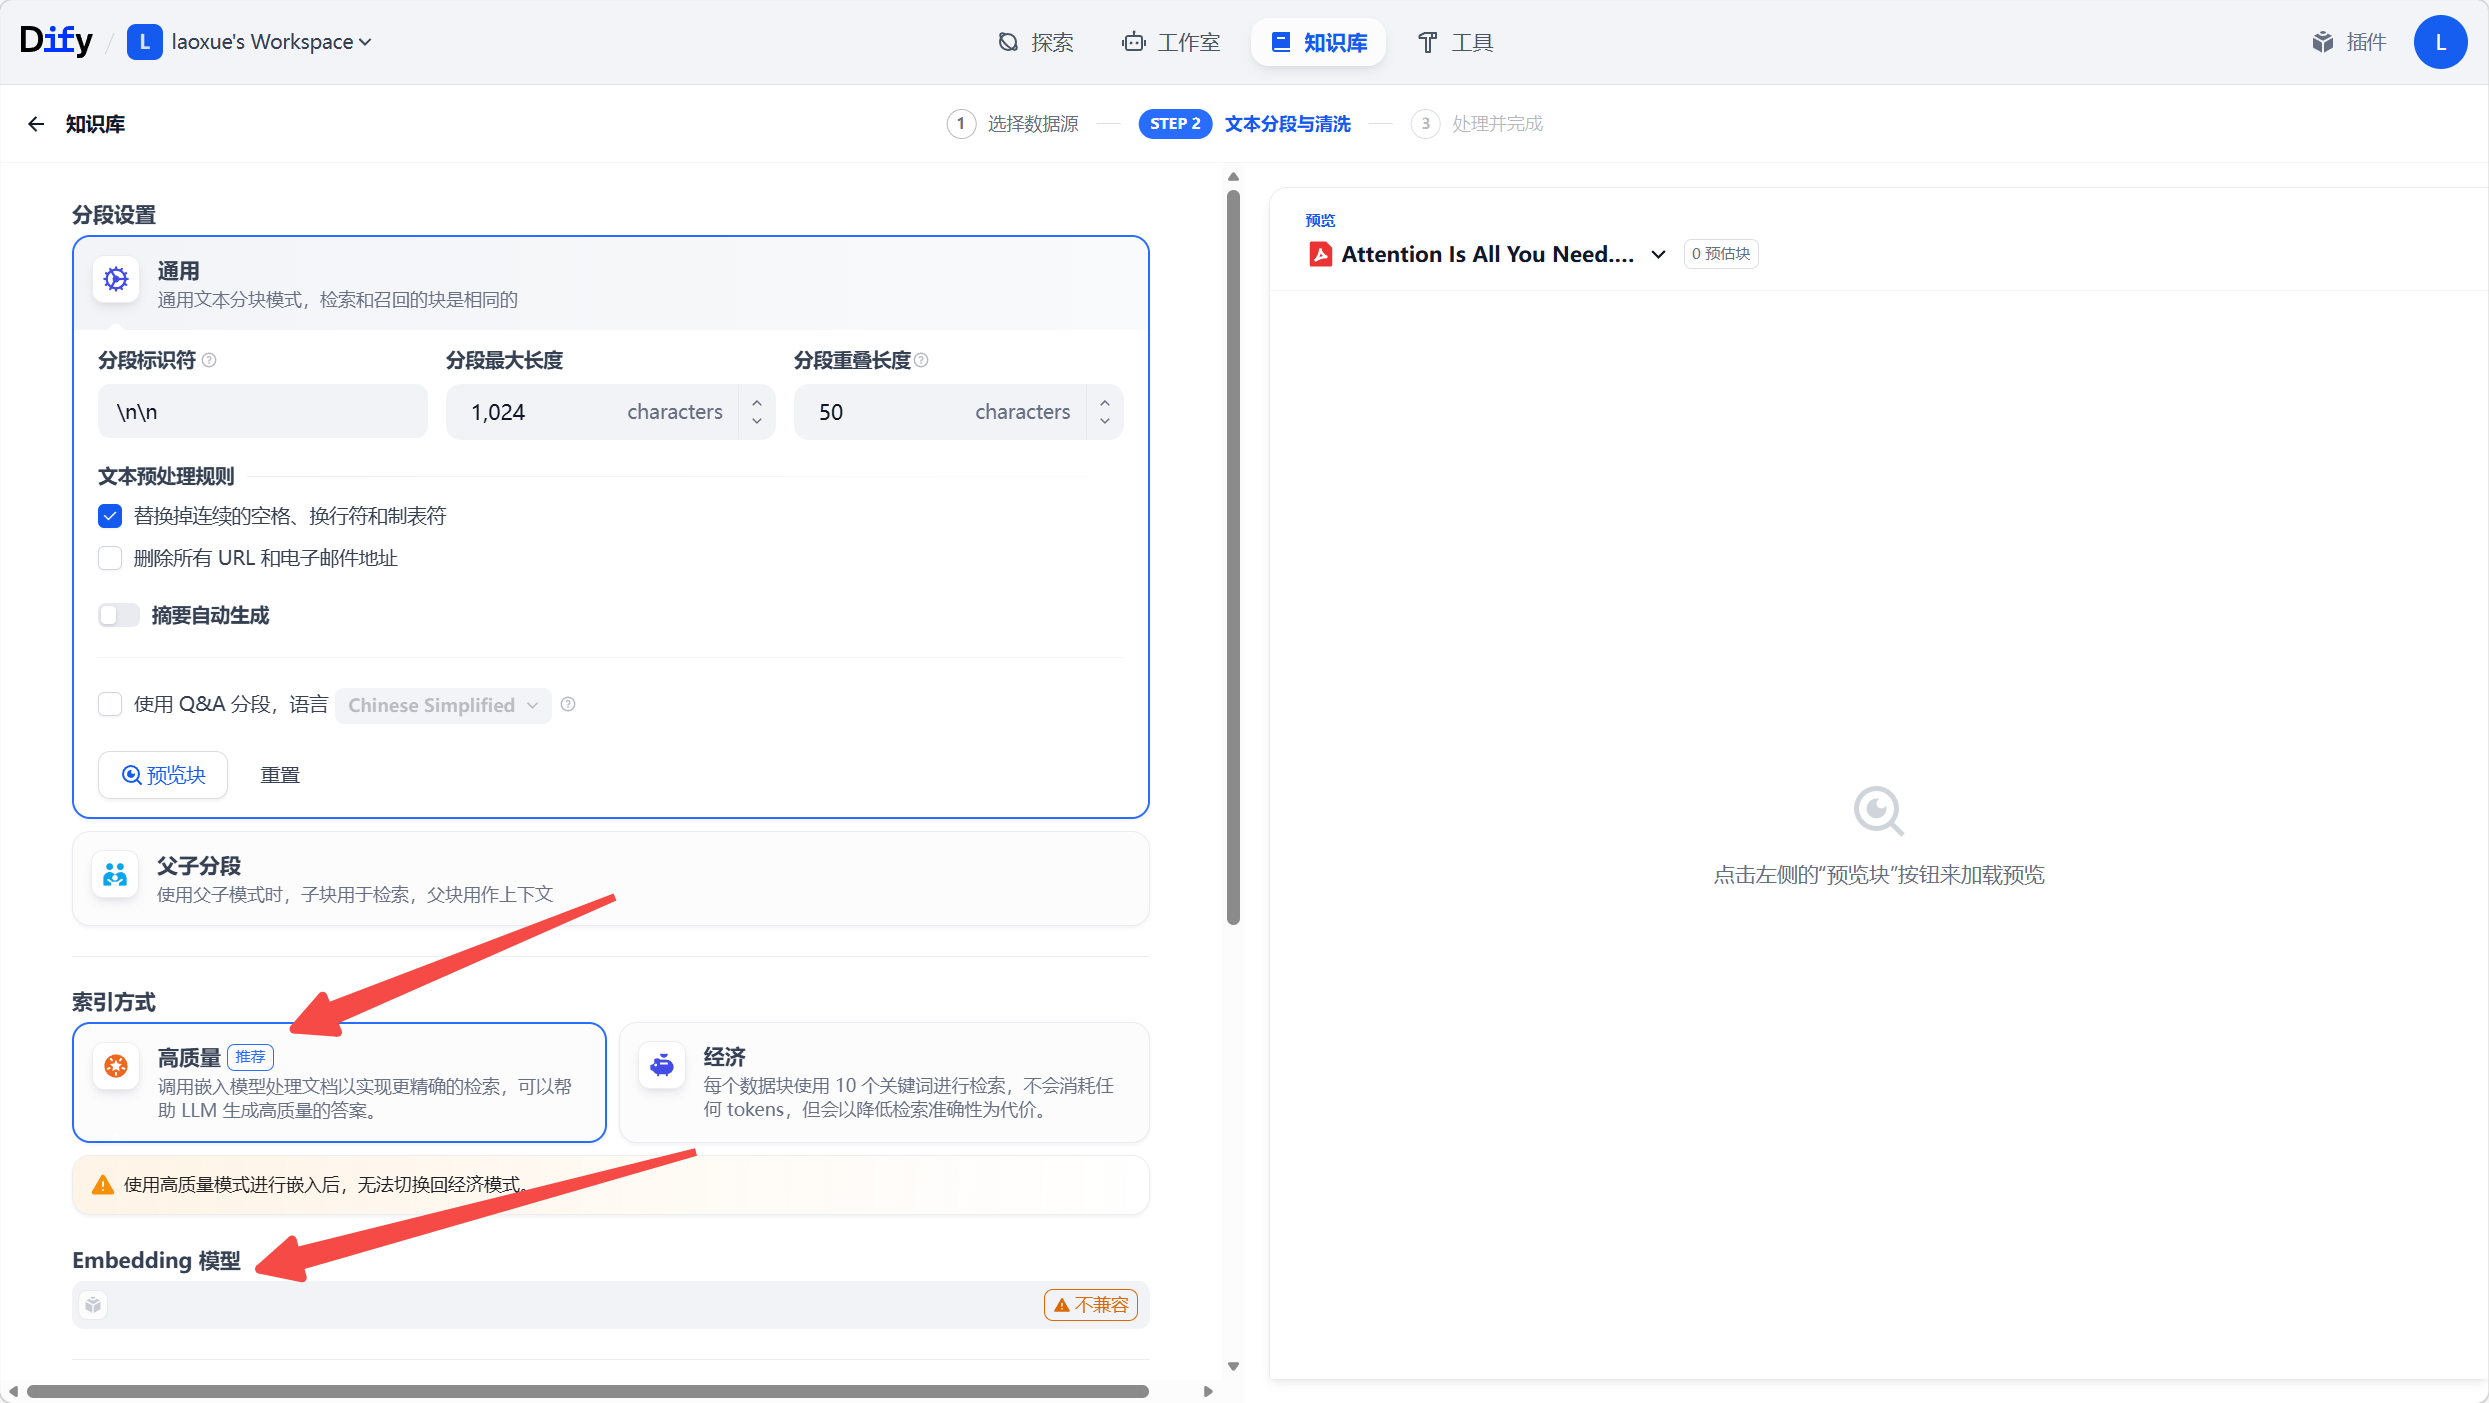Click the Dify logo
2489x1403 pixels.
pyautogui.click(x=56, y=41)
